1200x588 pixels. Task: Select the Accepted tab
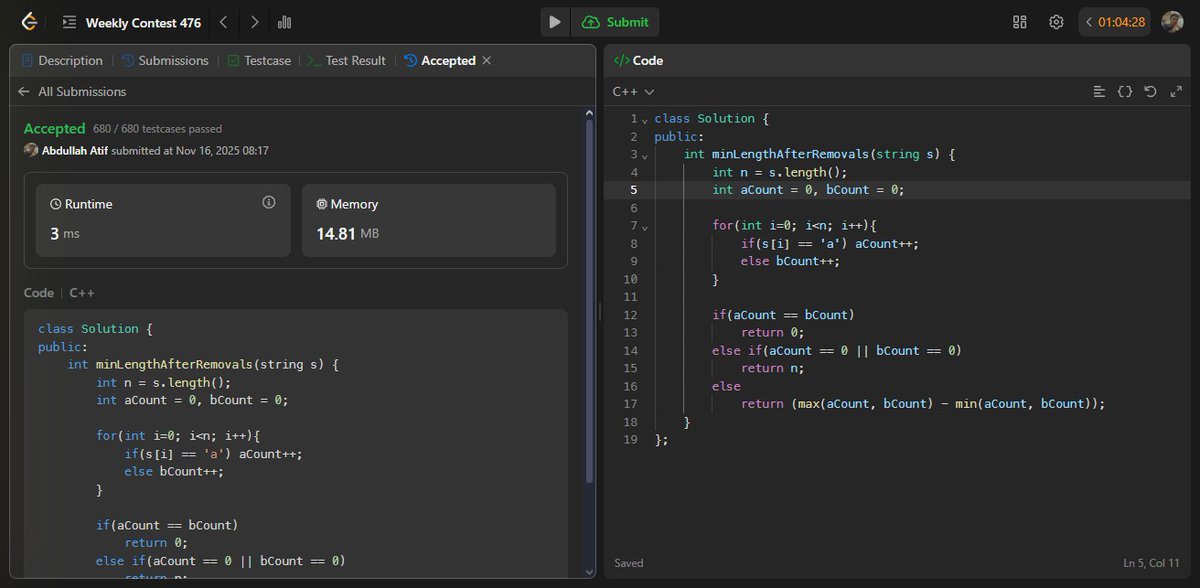click(440, 61)
